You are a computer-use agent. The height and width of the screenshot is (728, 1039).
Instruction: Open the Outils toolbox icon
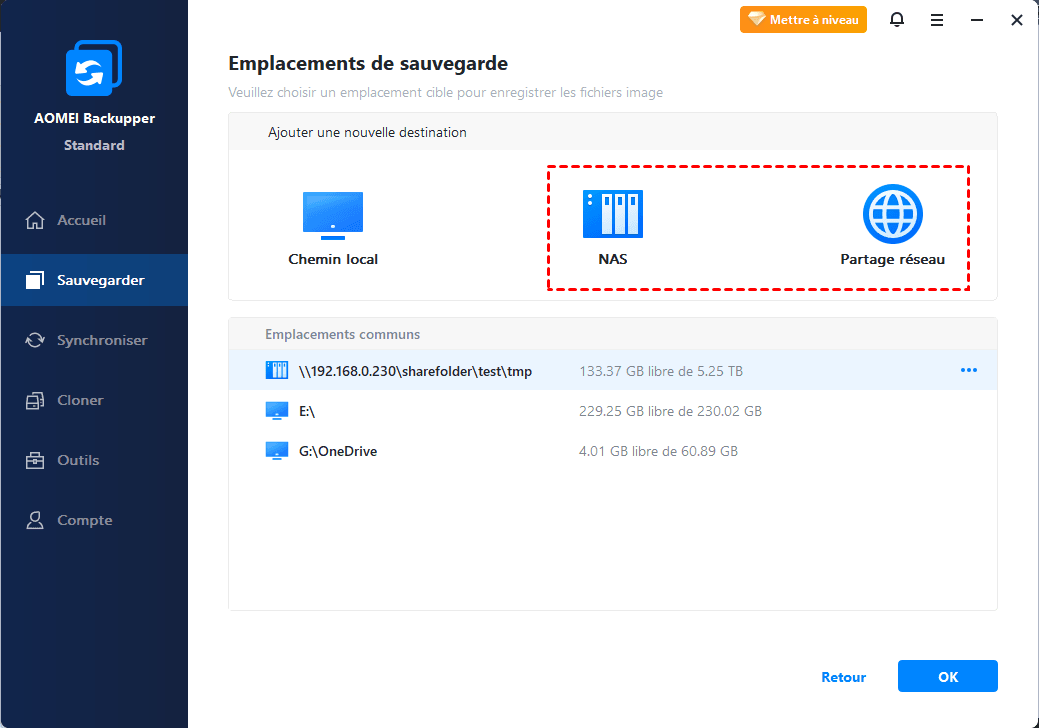(x=34, y=460)
